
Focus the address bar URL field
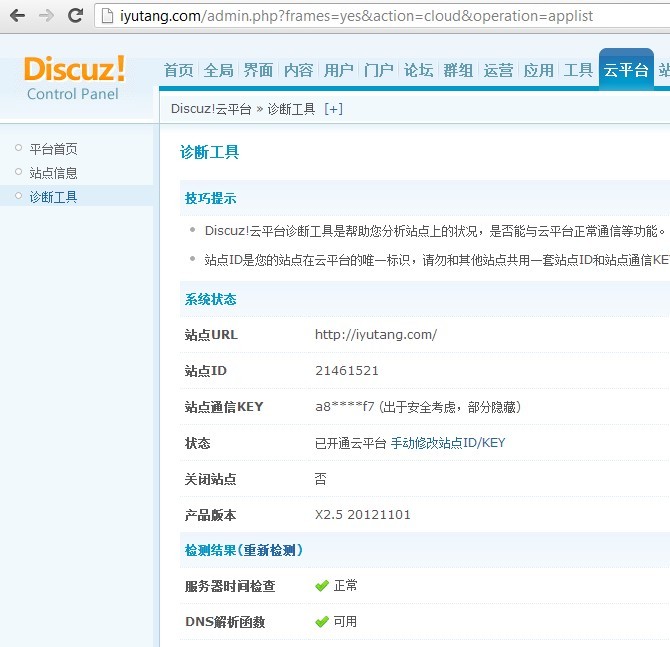tap(382, 16)
